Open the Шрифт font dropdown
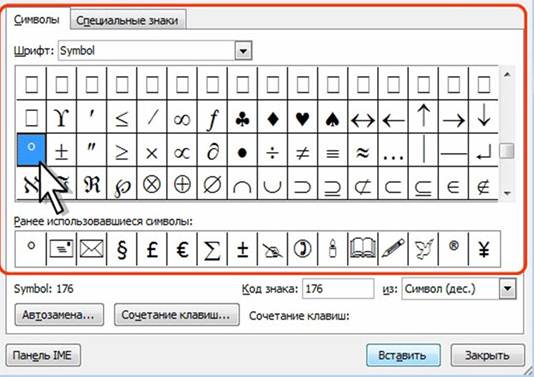The image size is (534, 377). click(x=243, y=51)
